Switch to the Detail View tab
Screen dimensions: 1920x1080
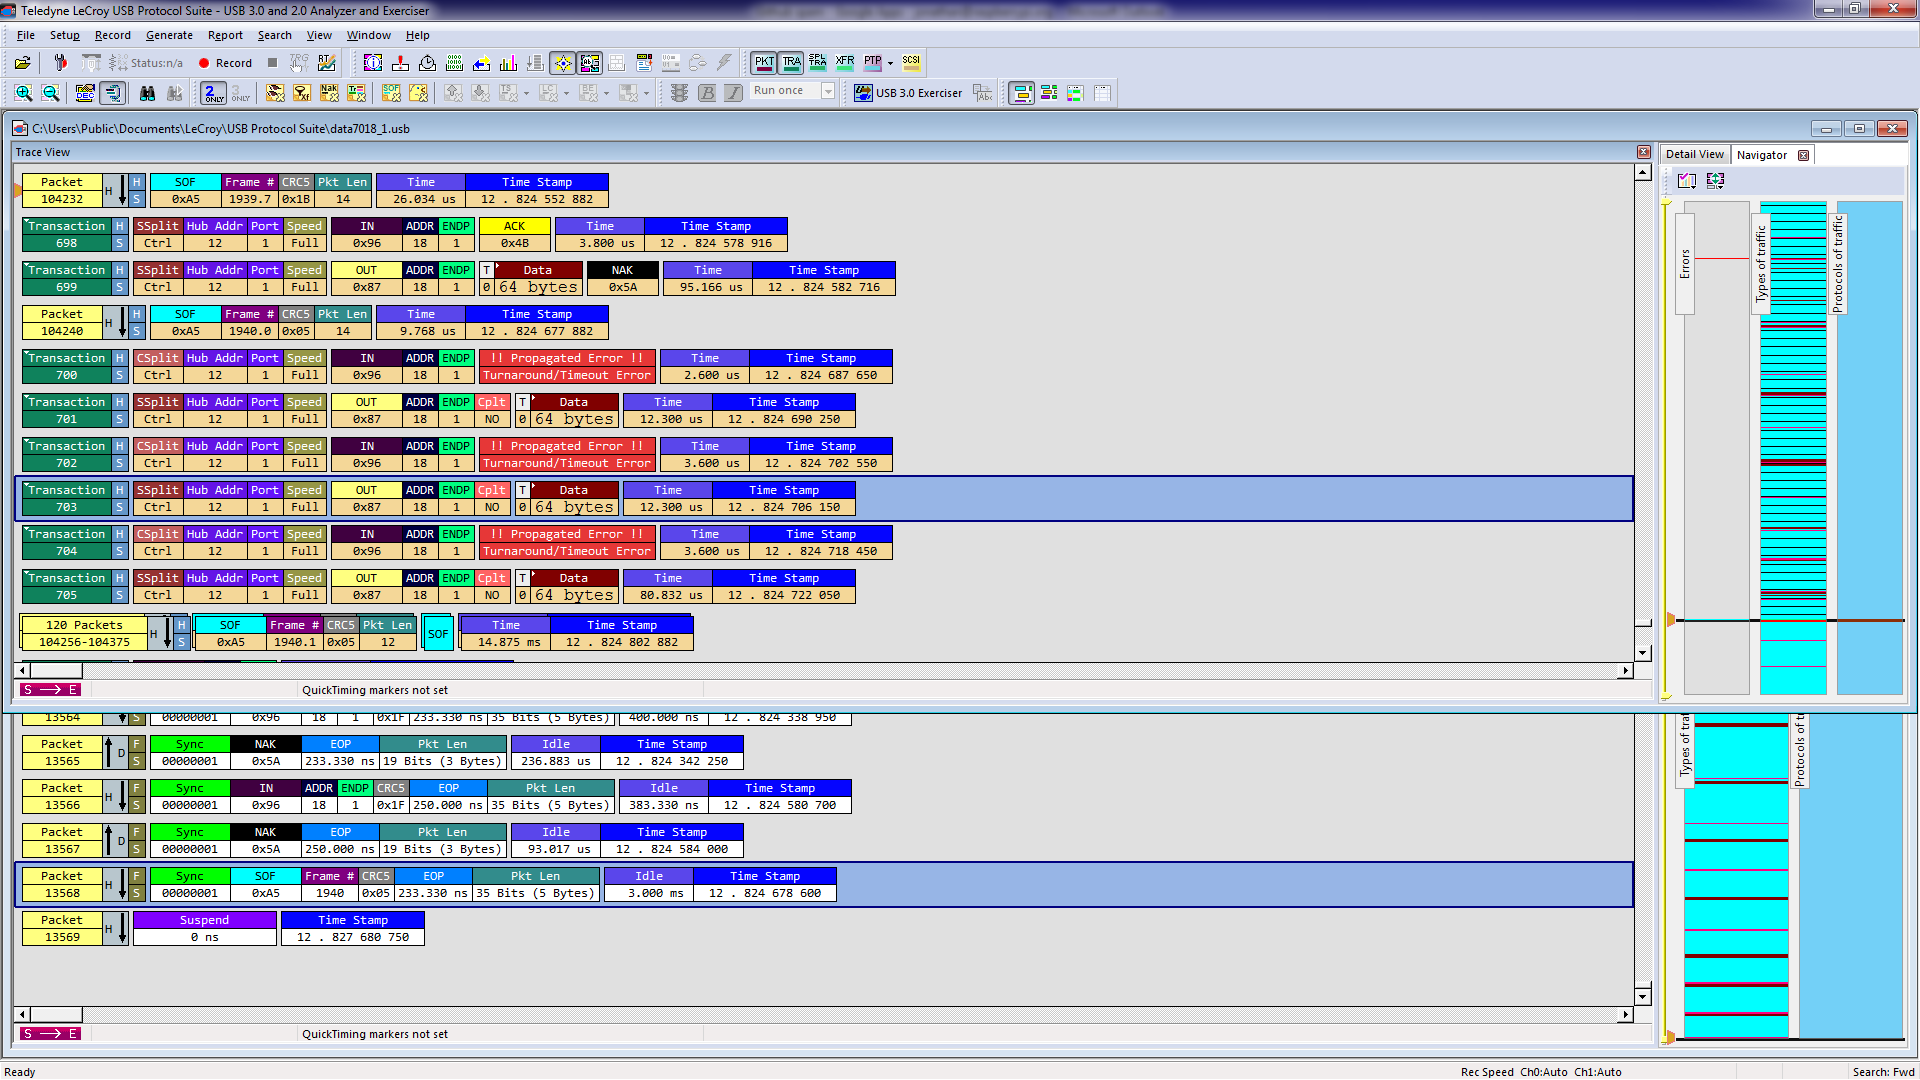pyautogui.click(x=1694, y=155)
